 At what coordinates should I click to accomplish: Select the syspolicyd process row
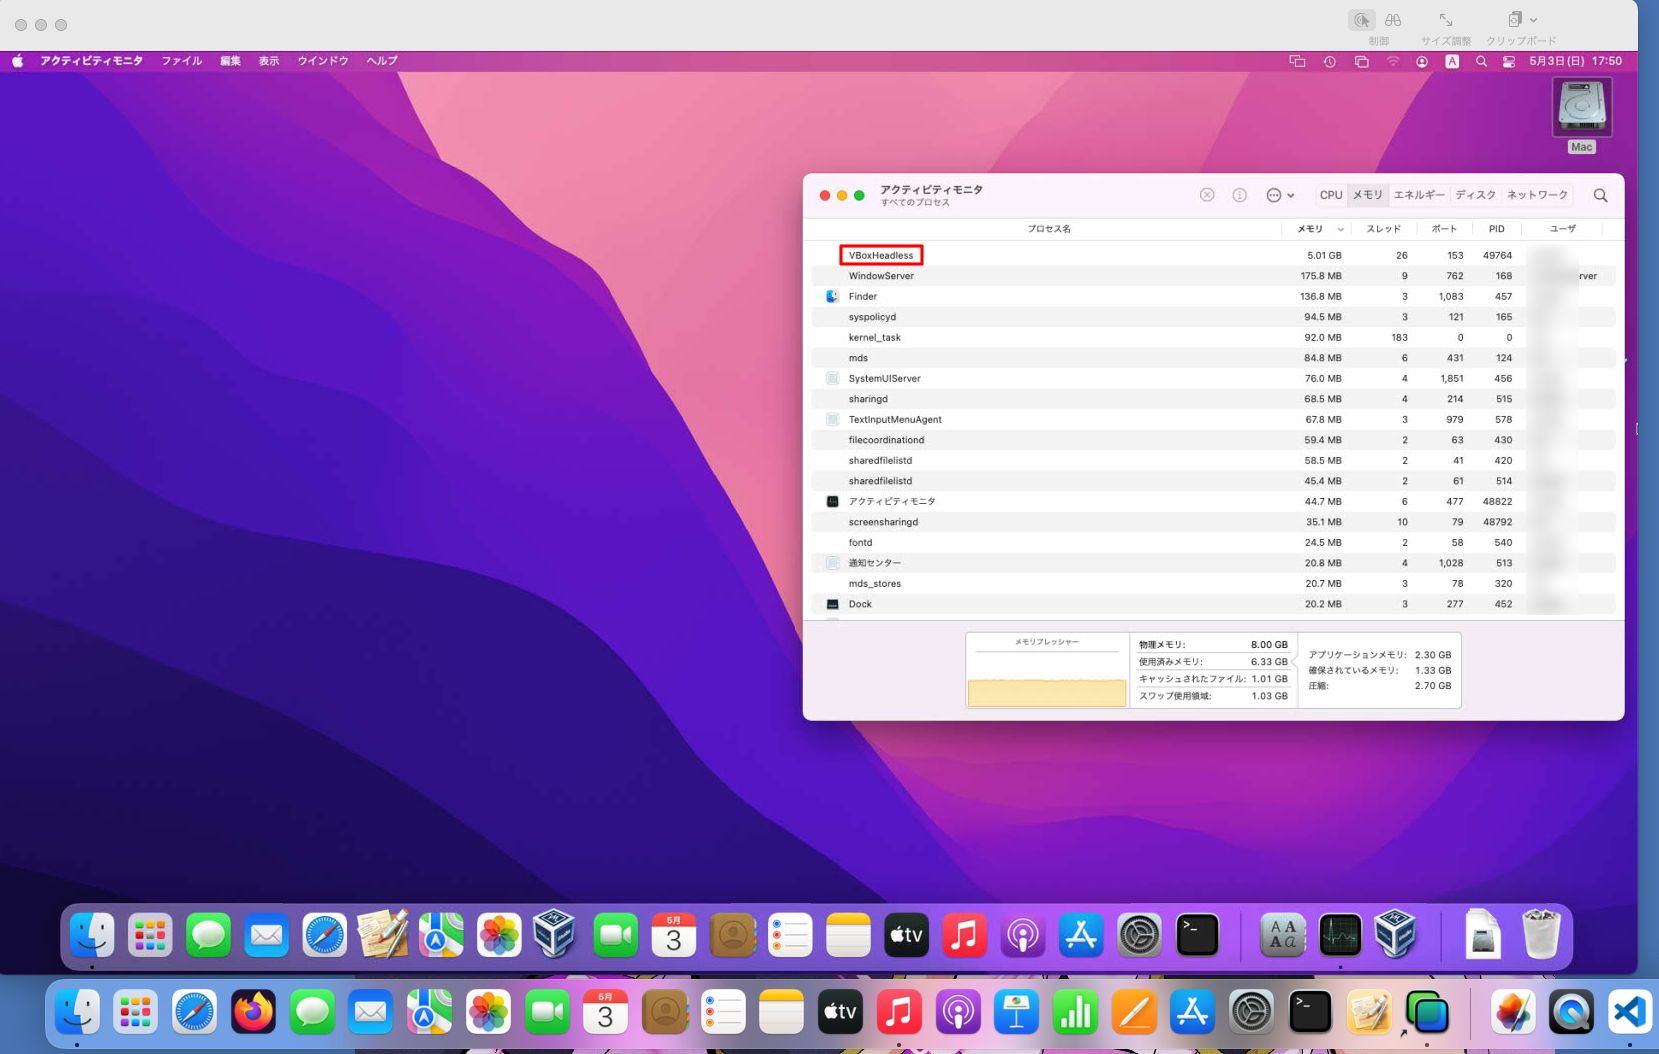[x=1213, y=317]
